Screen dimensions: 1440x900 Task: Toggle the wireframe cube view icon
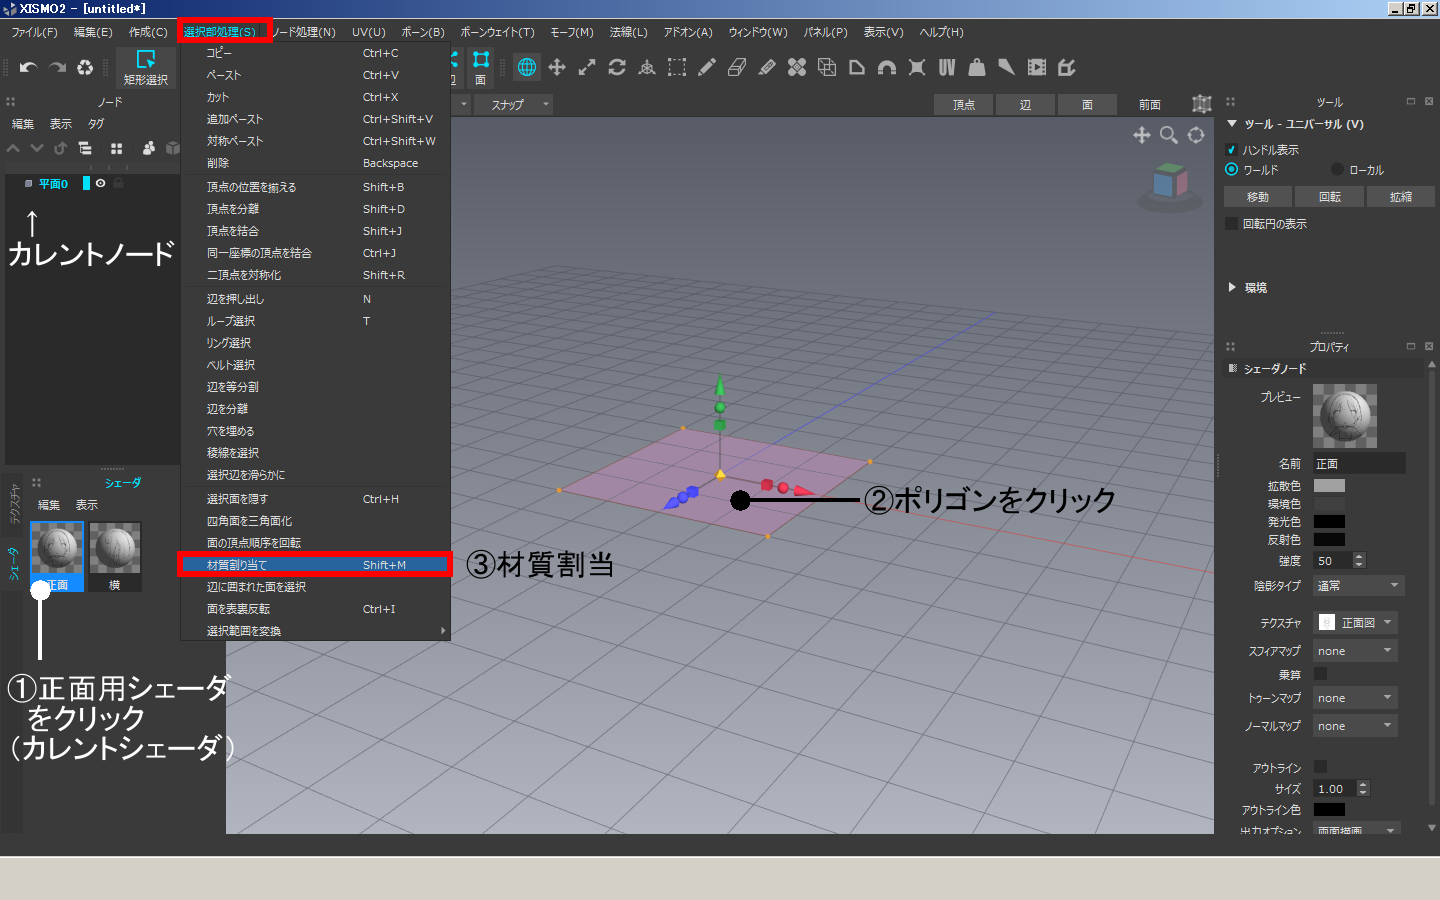(1202, 104)
